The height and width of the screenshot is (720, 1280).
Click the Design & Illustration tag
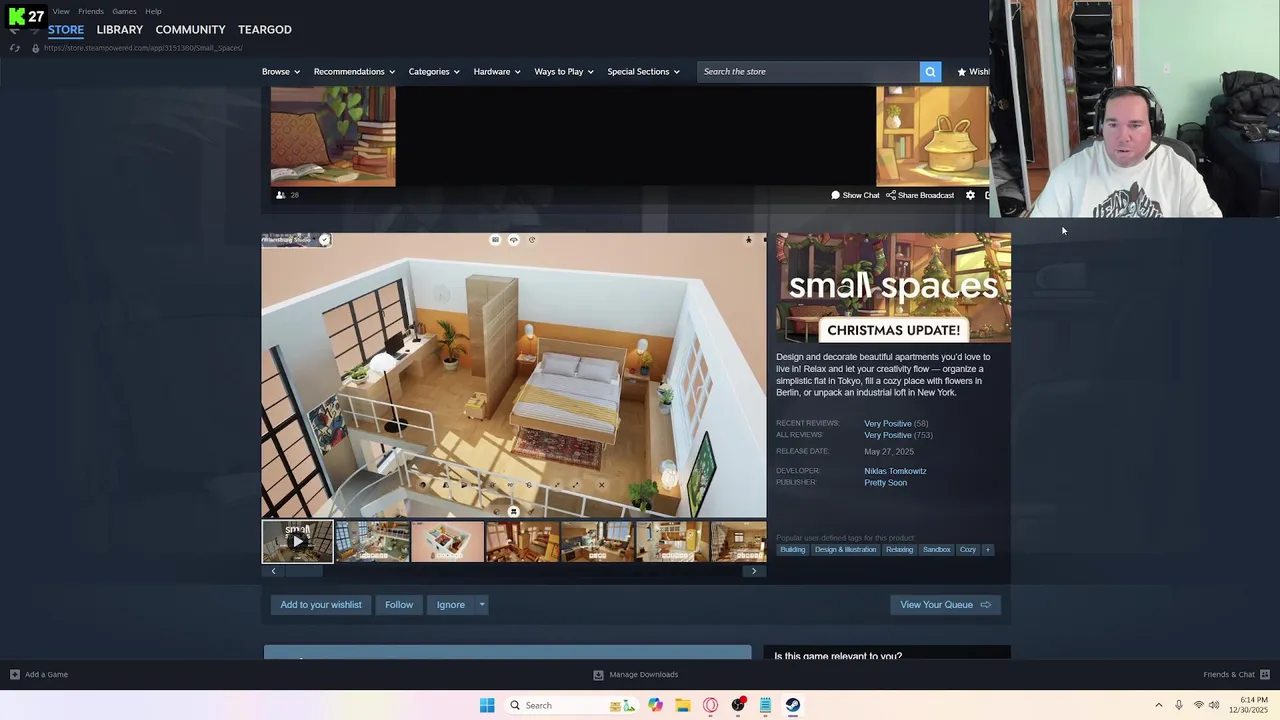(x=845, y=549)
